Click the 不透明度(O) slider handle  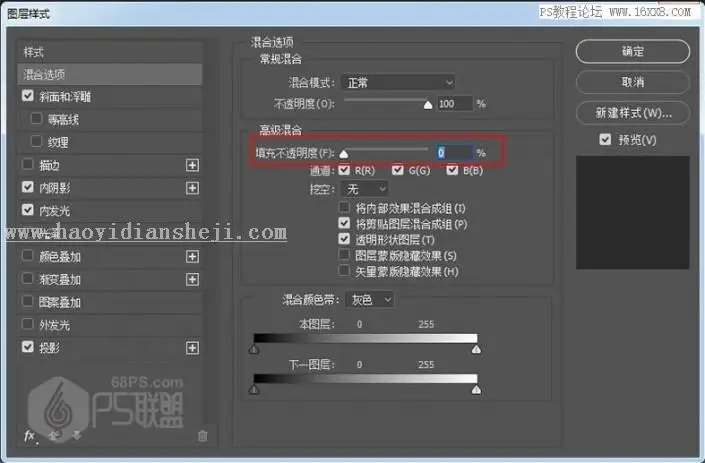tap(428, 105)
